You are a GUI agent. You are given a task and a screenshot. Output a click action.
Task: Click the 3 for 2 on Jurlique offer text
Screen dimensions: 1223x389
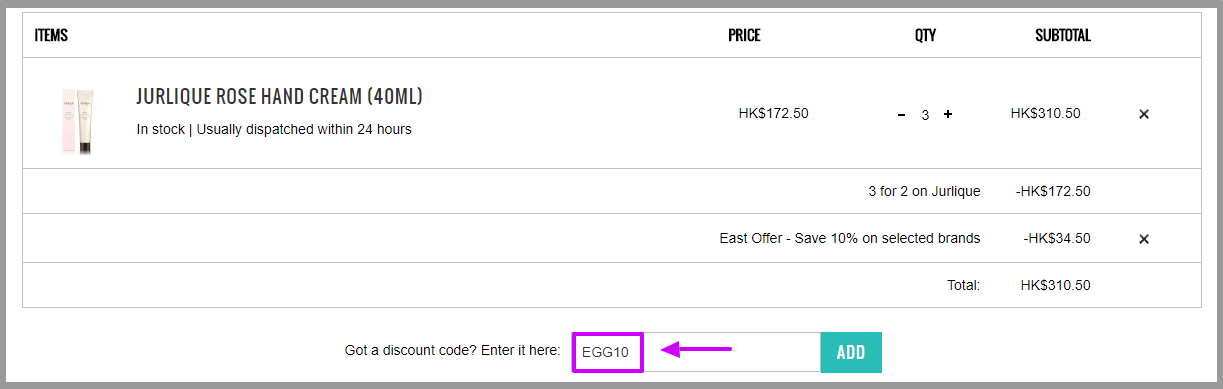coord(924,191)
